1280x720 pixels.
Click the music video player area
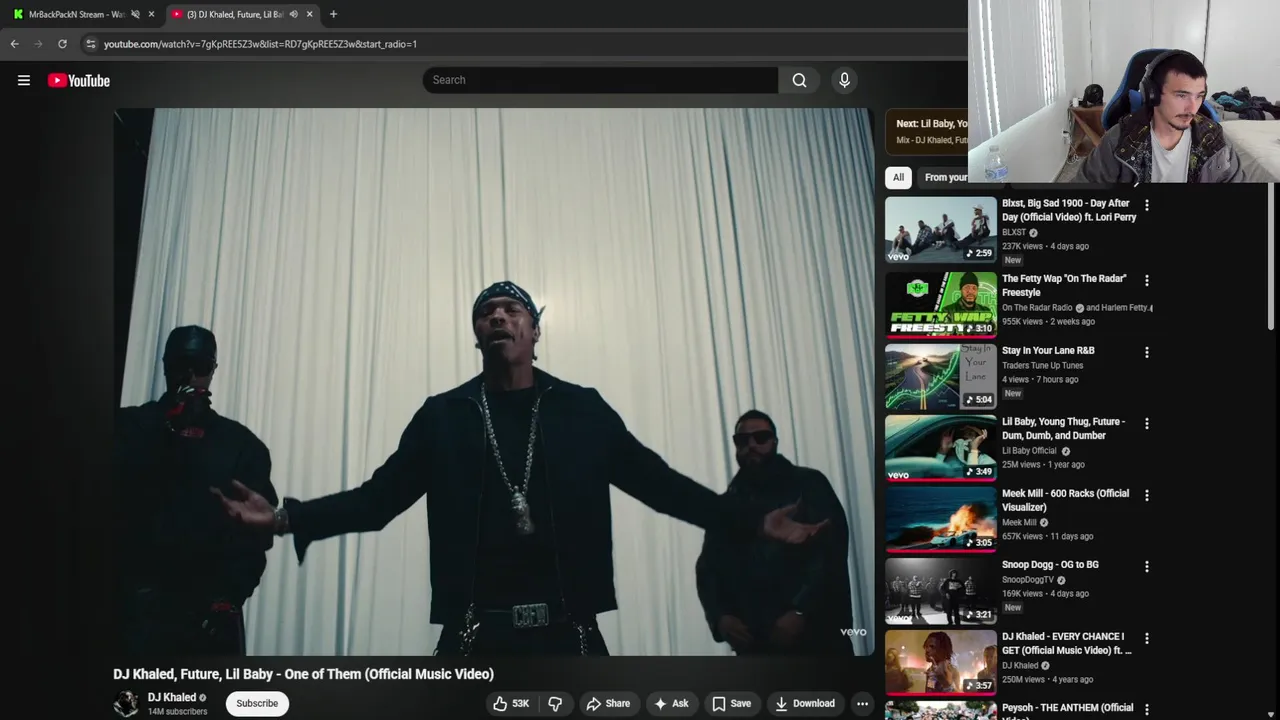[494, 382]
